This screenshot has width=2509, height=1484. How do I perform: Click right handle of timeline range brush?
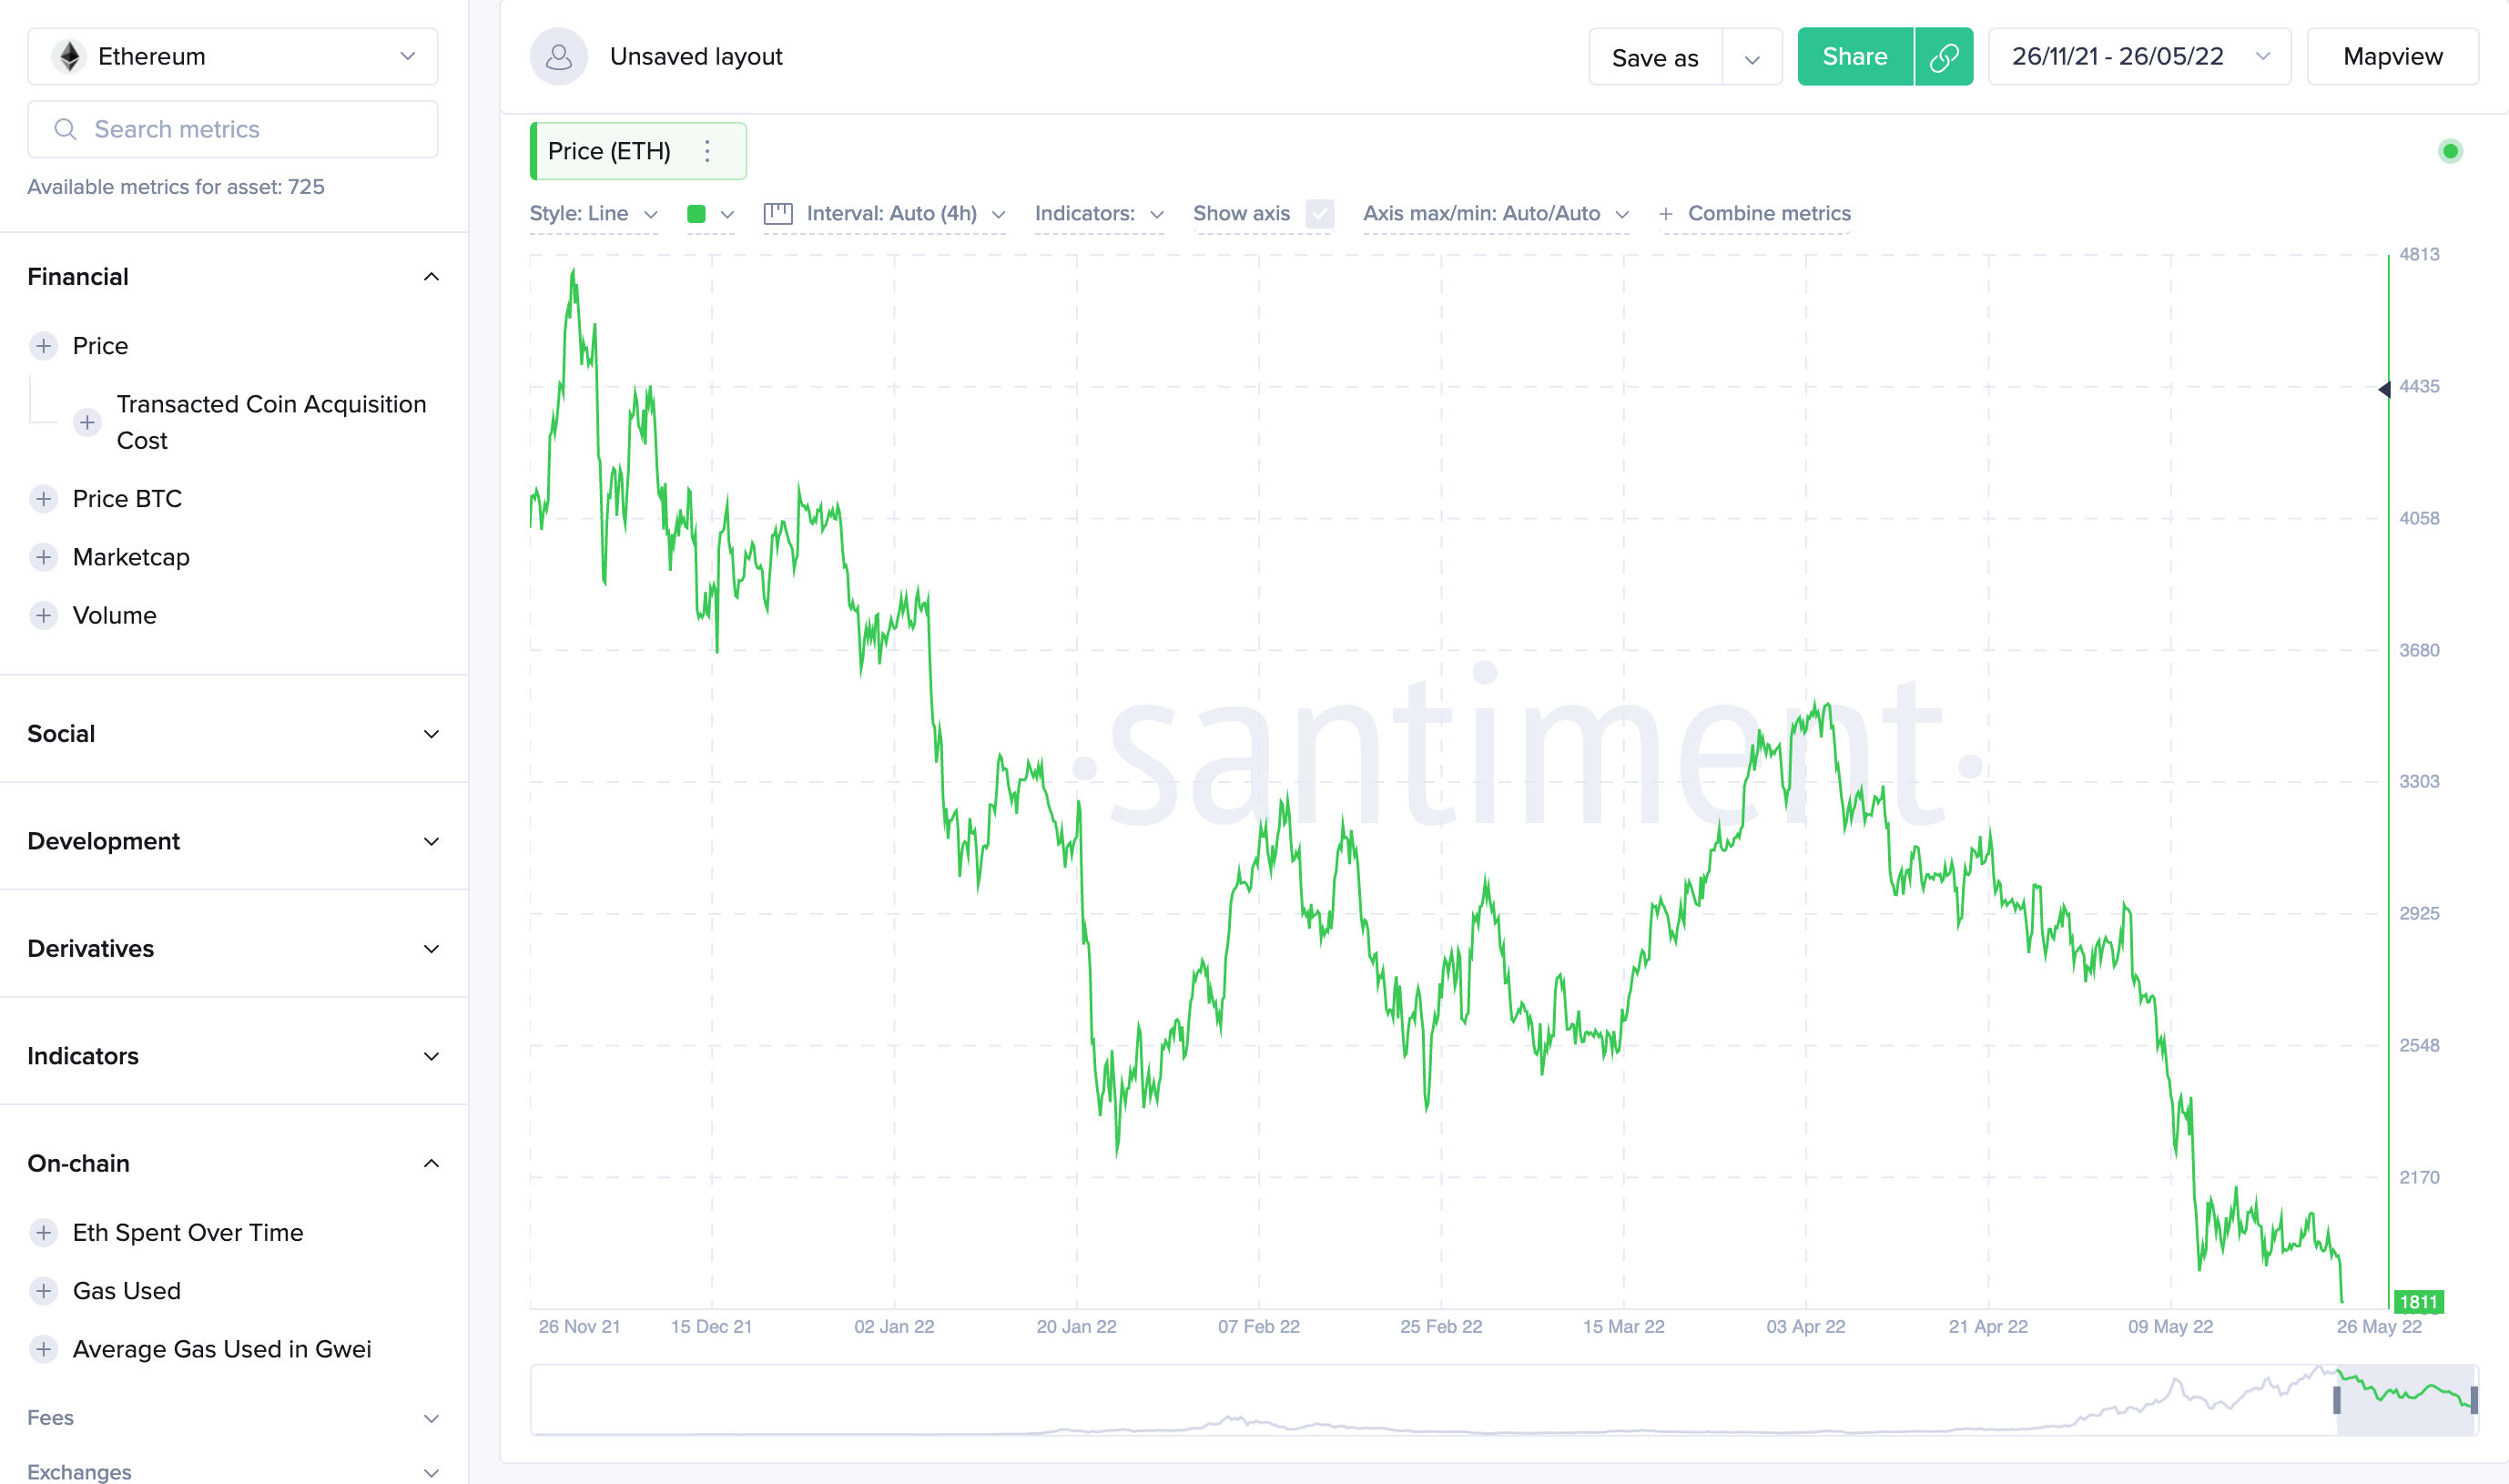coord(2474,1400)
